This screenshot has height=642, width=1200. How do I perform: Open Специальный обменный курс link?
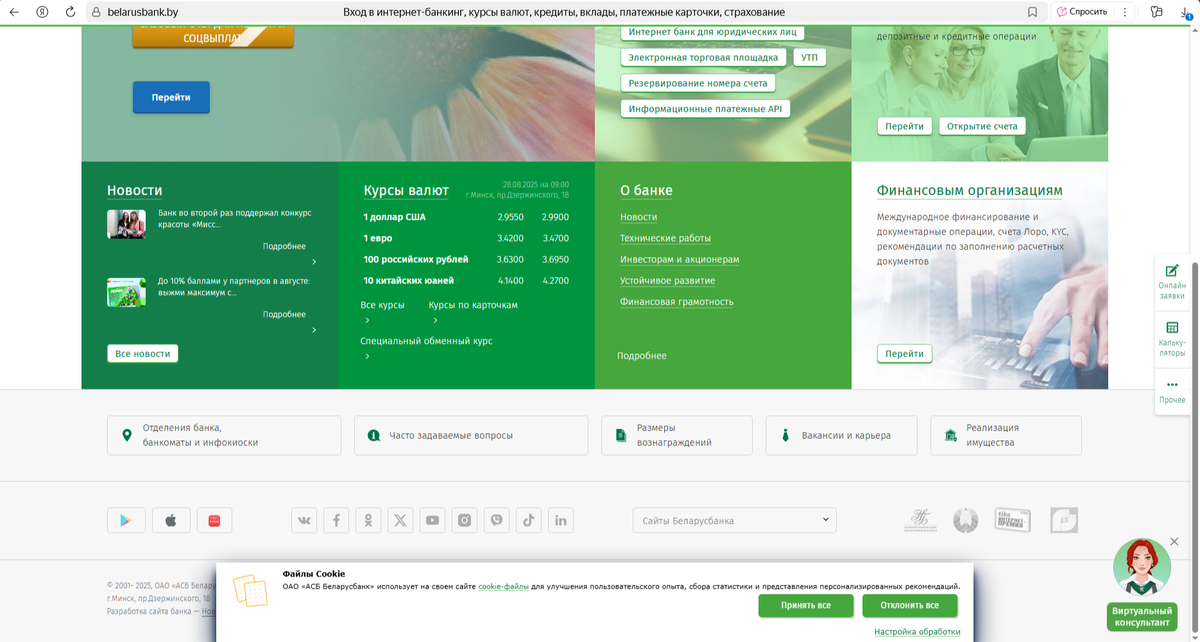pos(426,341)
